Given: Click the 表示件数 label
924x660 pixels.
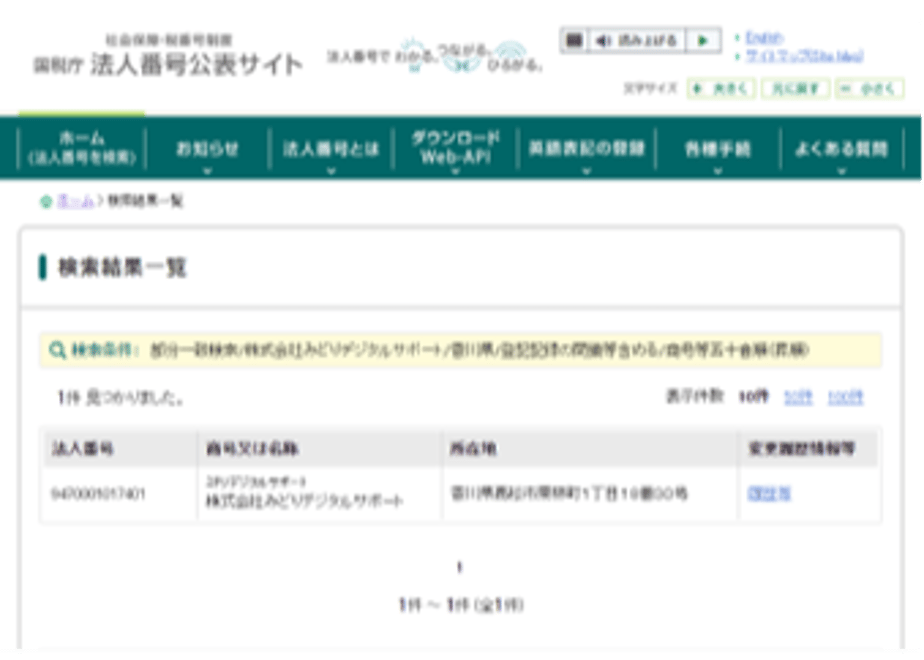Looking at the screenshot, I should [695, 396].
